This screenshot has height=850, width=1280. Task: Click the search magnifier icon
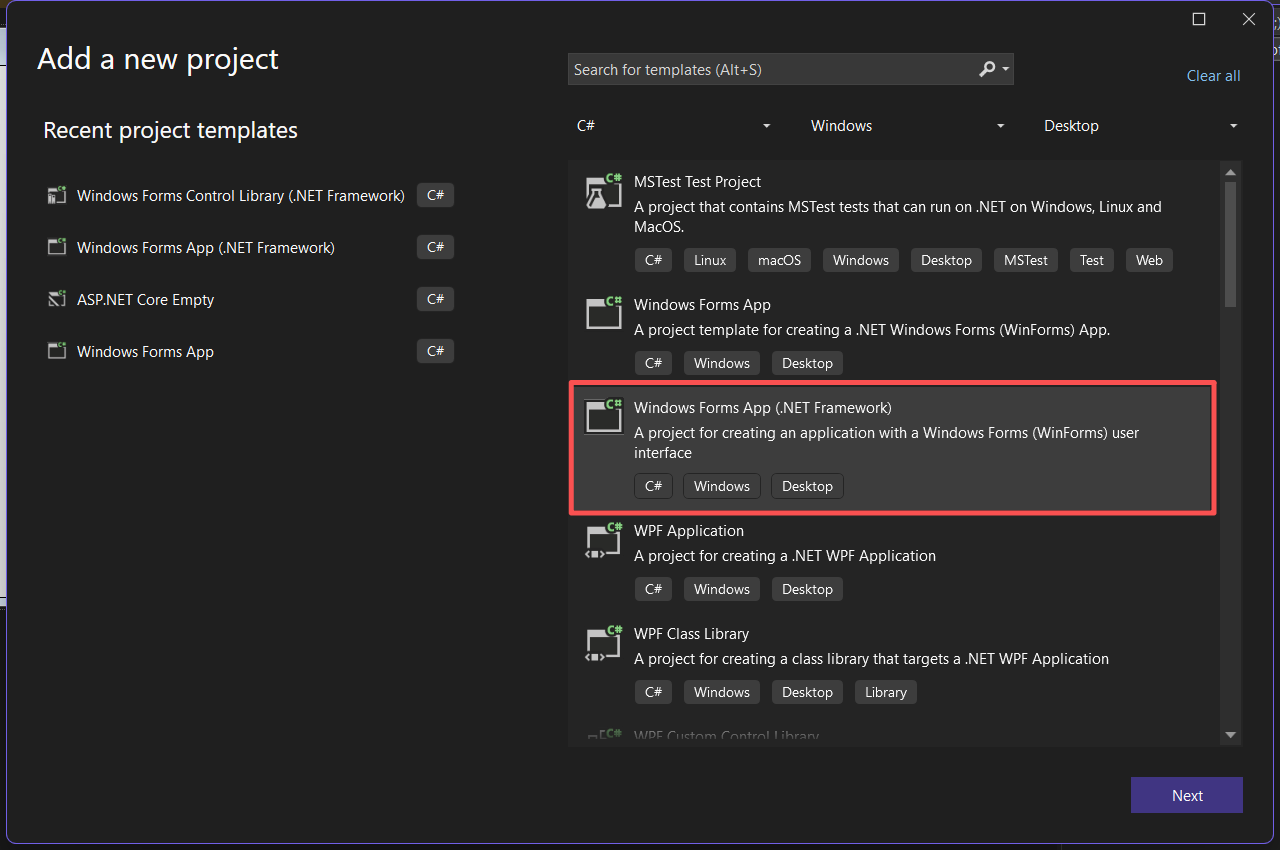pos(987,69)
